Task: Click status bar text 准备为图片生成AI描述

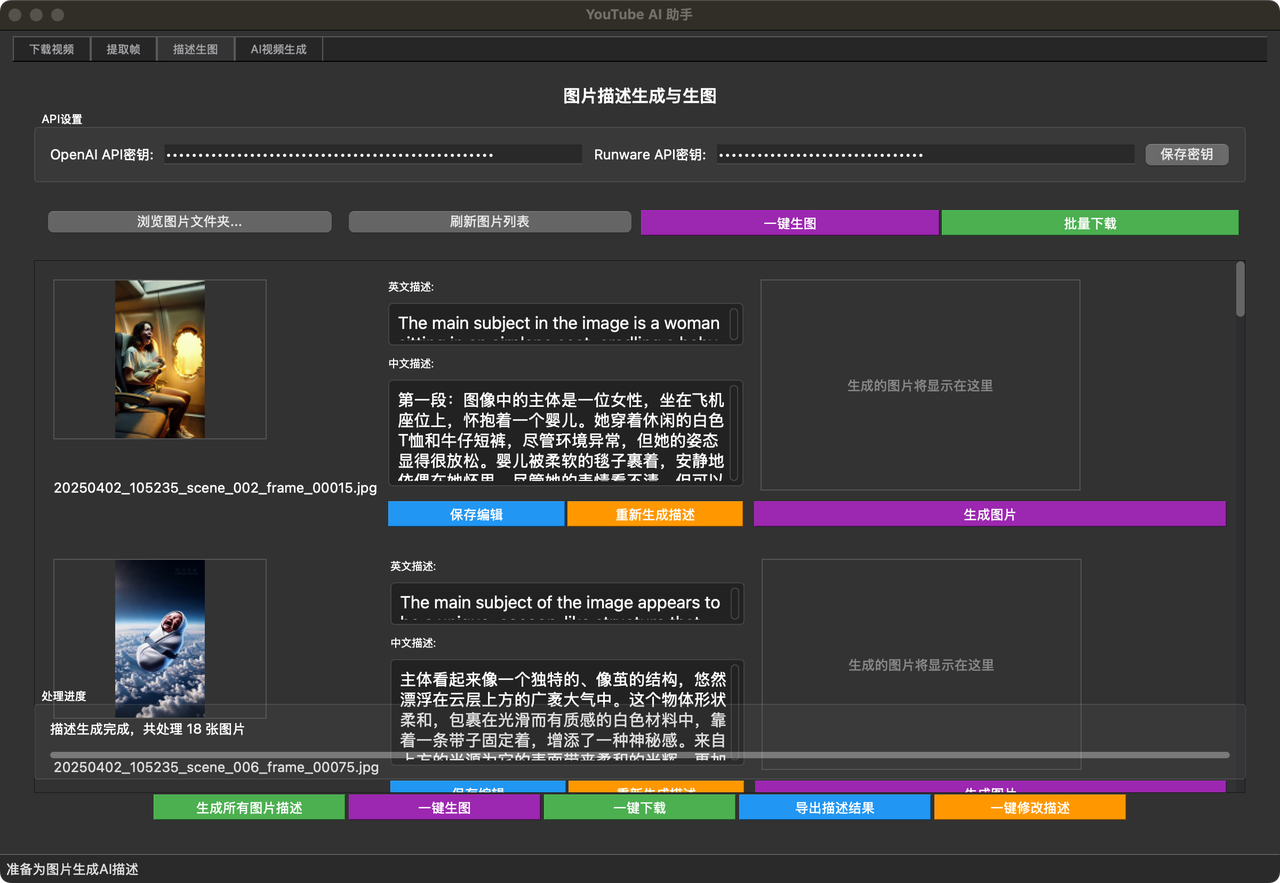Action: coord(72,869)
